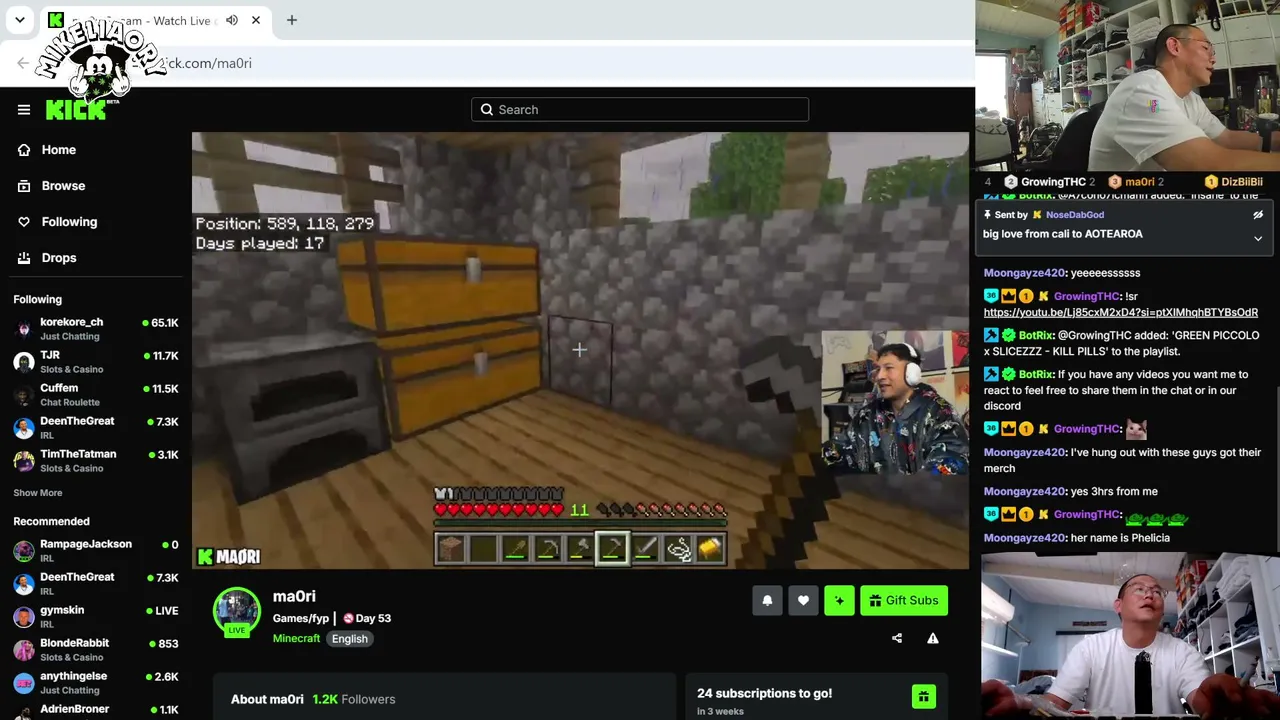This screenshot has height=720, width=1280.
Task: Click the browser address bar
Action: [560, 63]
